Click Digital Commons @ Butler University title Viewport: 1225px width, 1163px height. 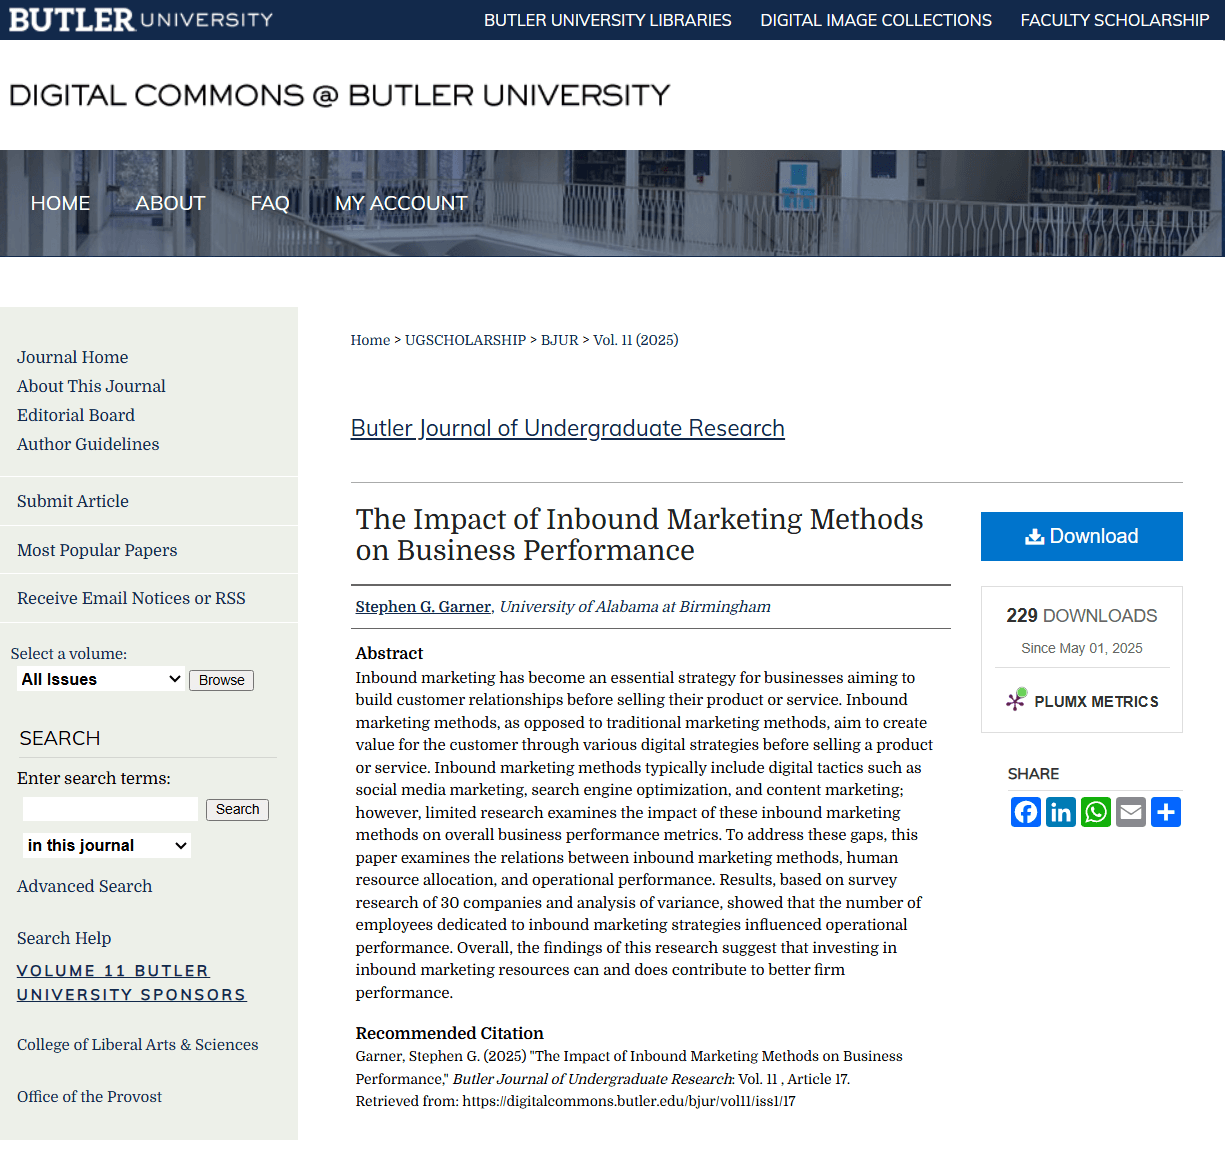[339, 95]
